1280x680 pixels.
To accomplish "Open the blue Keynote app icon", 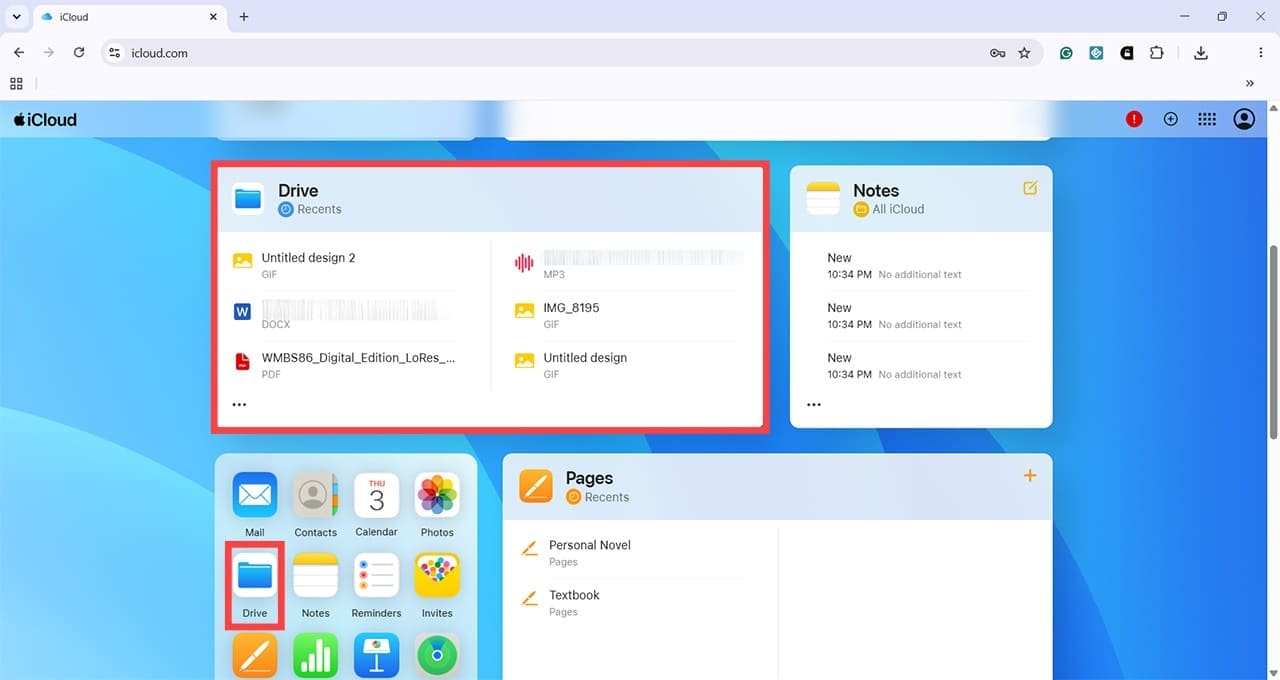I will pos(376,656).
